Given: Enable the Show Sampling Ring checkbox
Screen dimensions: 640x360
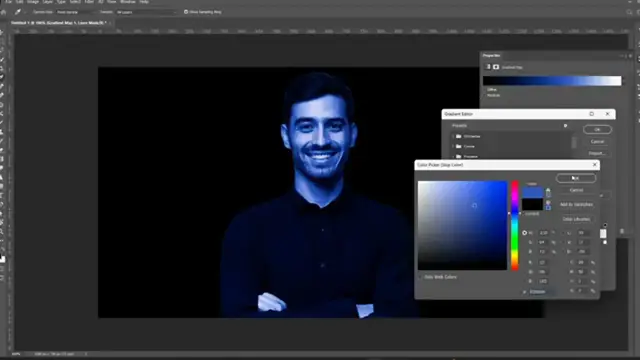Looking at the screenshot, I should (x=186, y=12).
